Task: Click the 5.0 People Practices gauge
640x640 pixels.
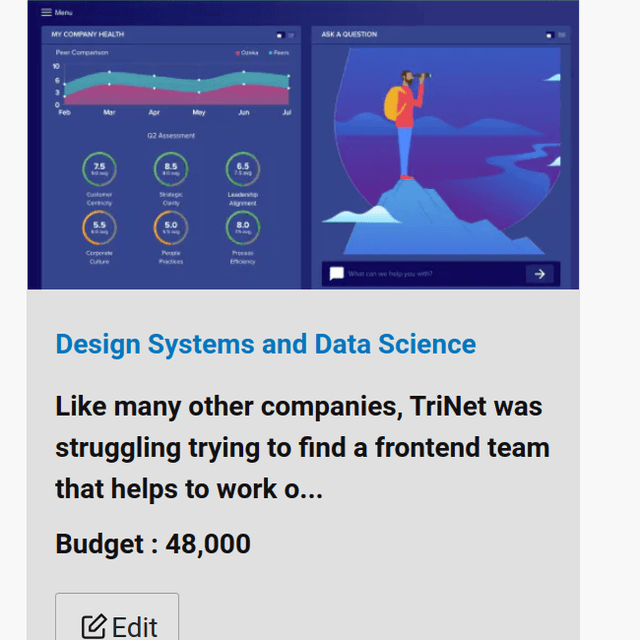Action: coord(171,227)
